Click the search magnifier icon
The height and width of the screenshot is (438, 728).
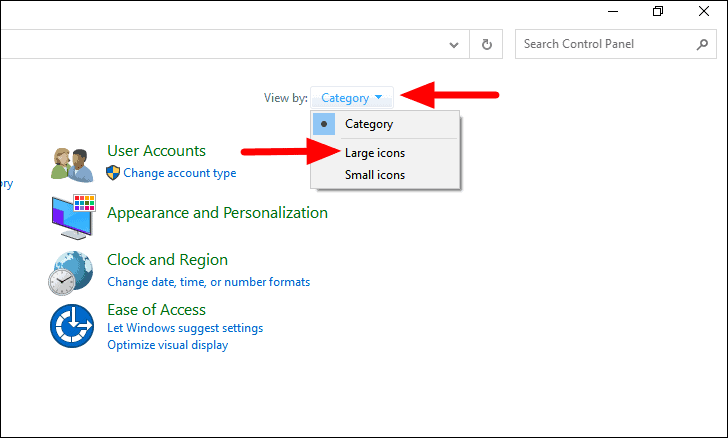[x=702, y=44]
